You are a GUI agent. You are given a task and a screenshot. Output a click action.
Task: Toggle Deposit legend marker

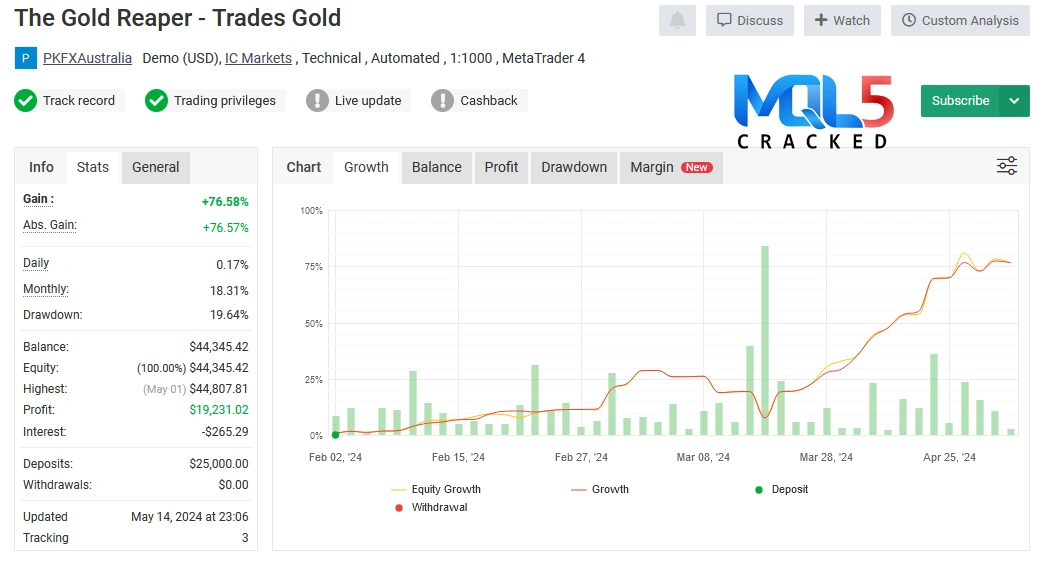coord(781,489)
